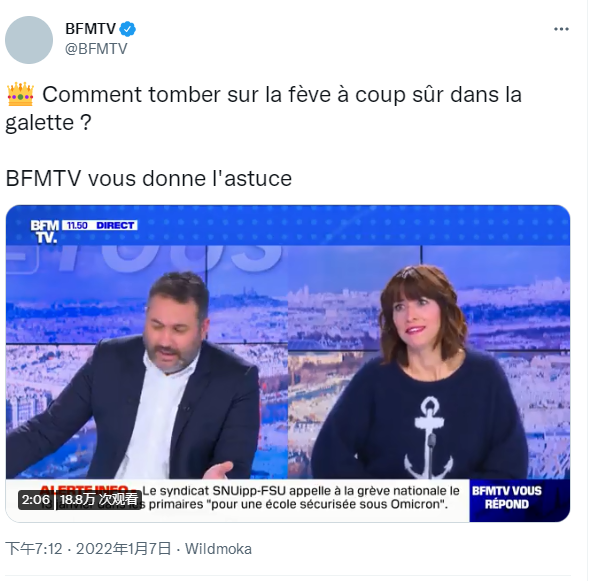
Task: Click the 11.50 clock in video overlay
Action: (x=77, y=225)
